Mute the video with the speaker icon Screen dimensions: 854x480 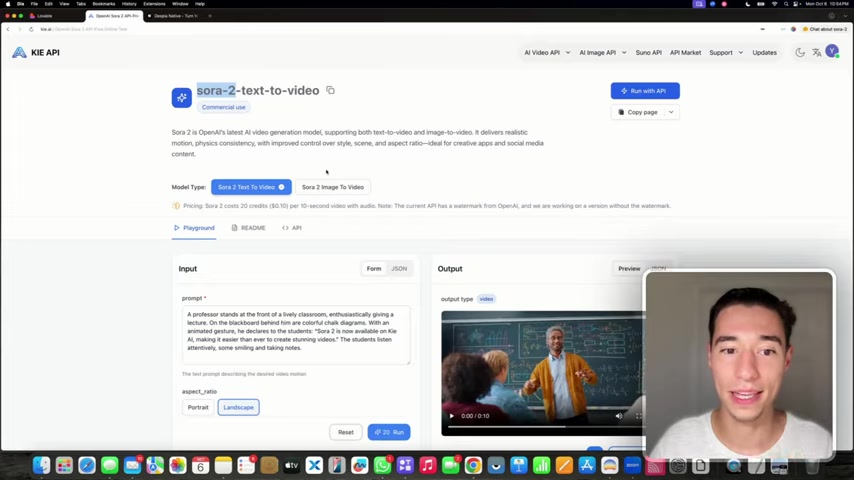coord(618,416)
